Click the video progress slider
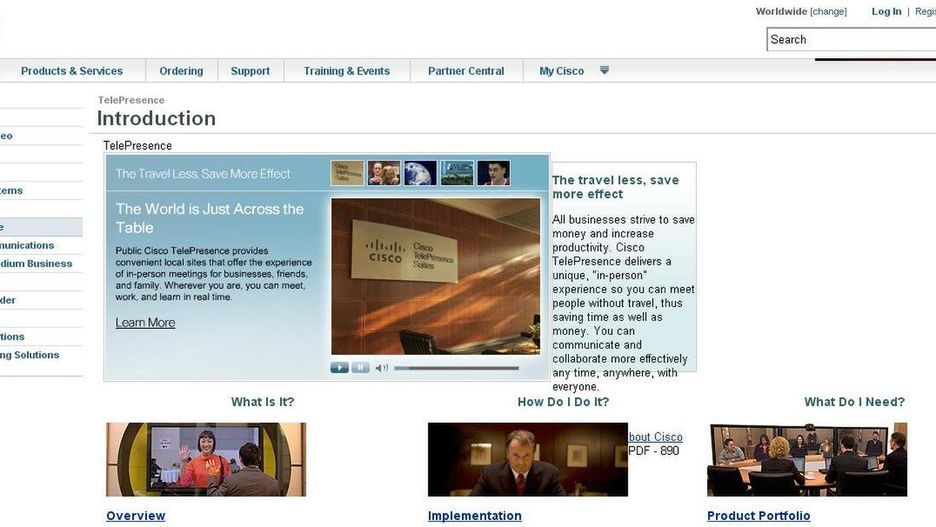Viewport: 936px width, 527px height. (x=457, y=368)
